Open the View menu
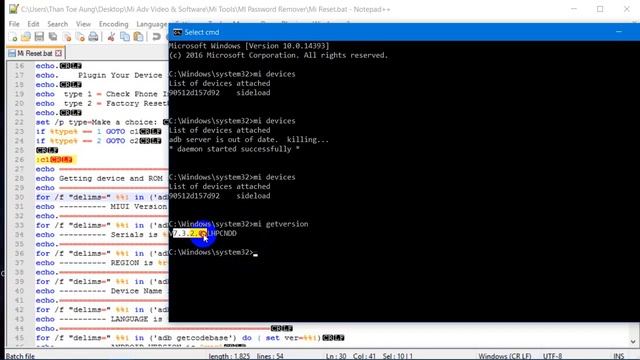The height and width of the screenshot is (360, 640). coord(83,24)
